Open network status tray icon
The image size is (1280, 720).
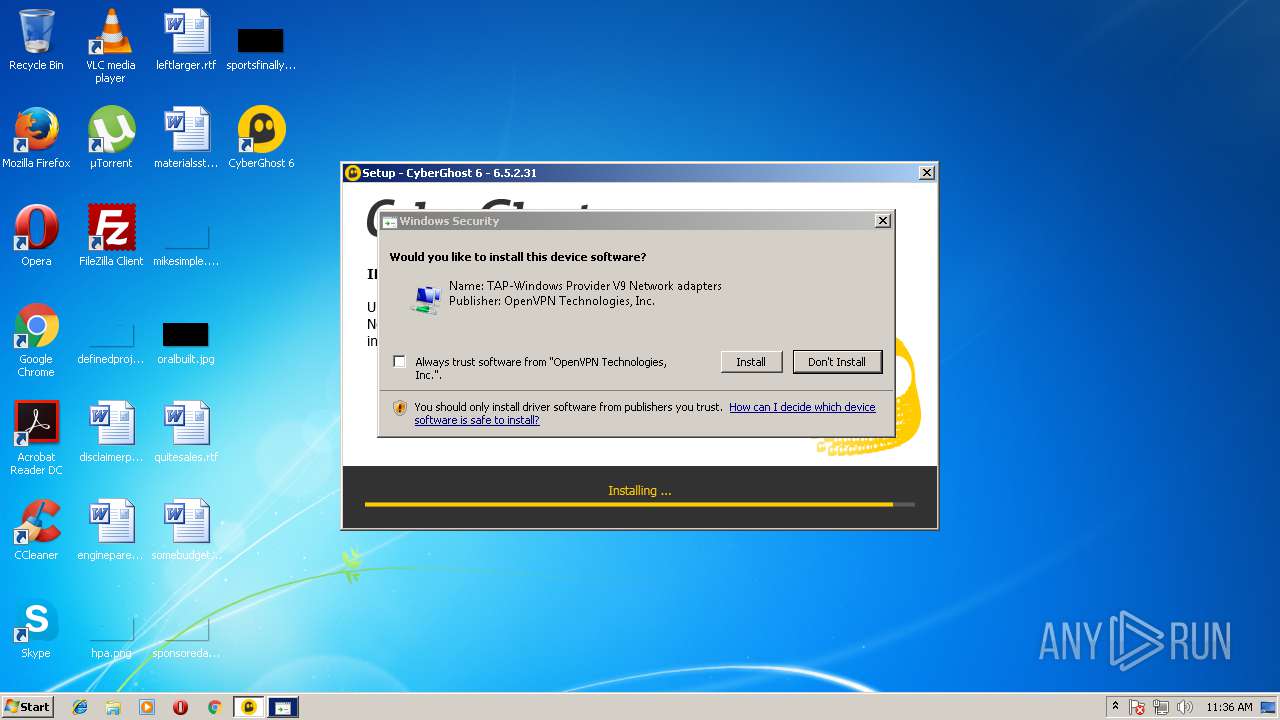pyautogui.click(x=1162, y=707)
